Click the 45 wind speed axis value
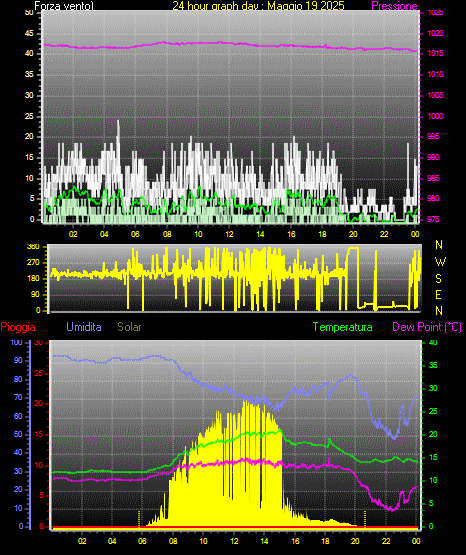This screenshot has width=466, height=555. tap(29, 34)
